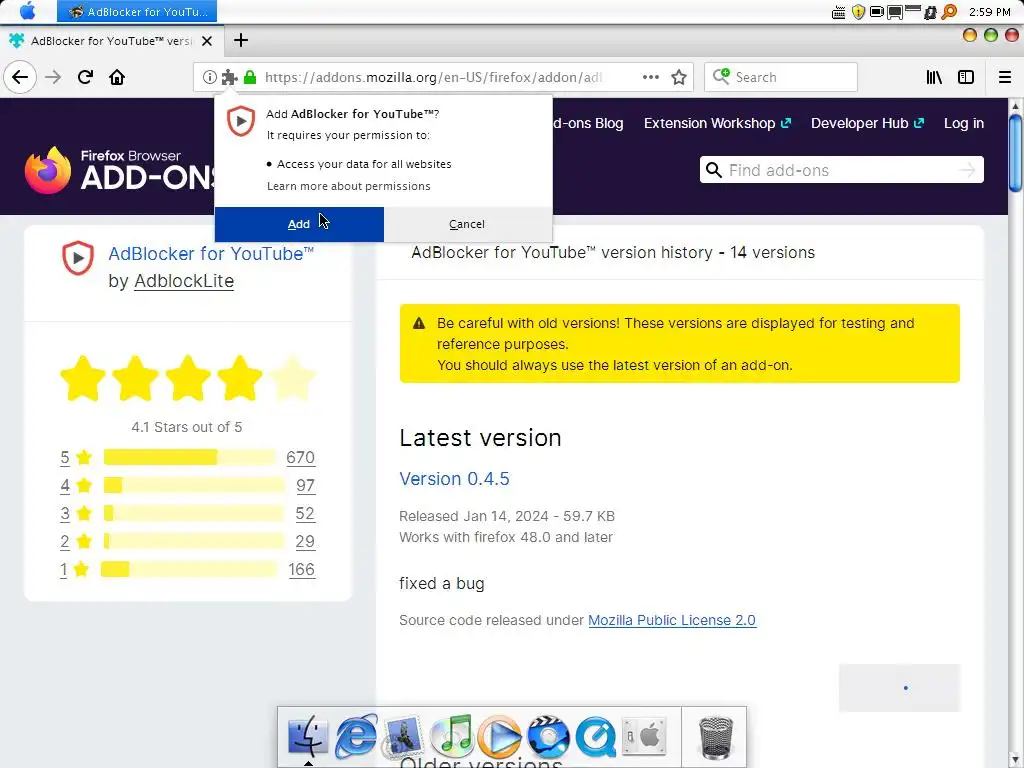Select the AdBlocker for YouTube browser tab
Screen dimensions: 1024x768
point(111,40)
